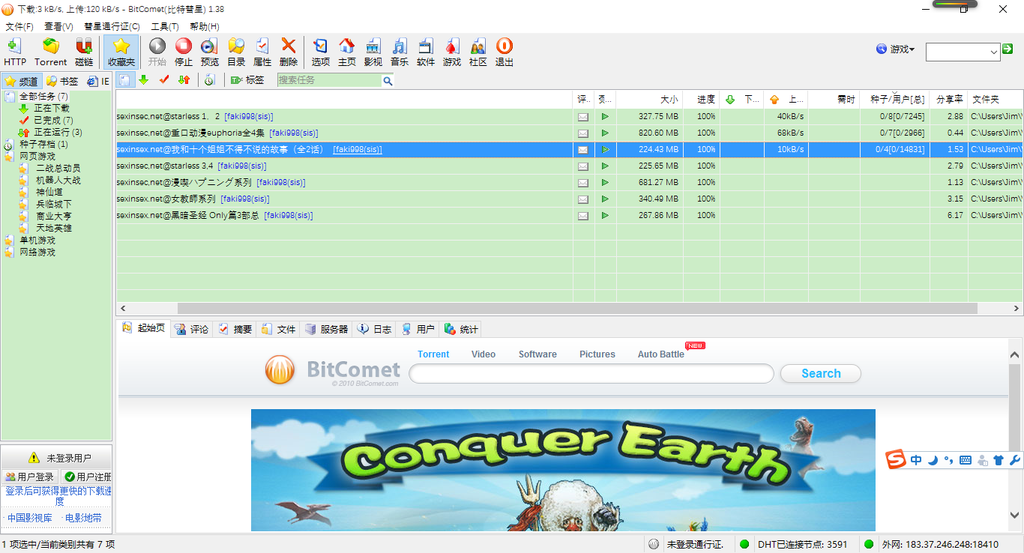Select 网页游戏 folder in the tree
The height and width of the screenshot is (553, 1024).
pos(37,156)
